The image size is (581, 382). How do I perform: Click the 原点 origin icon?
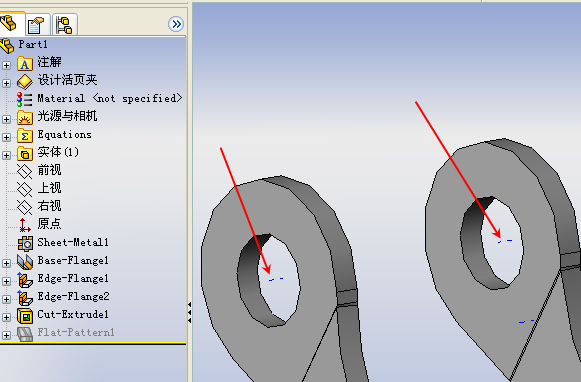25,225
